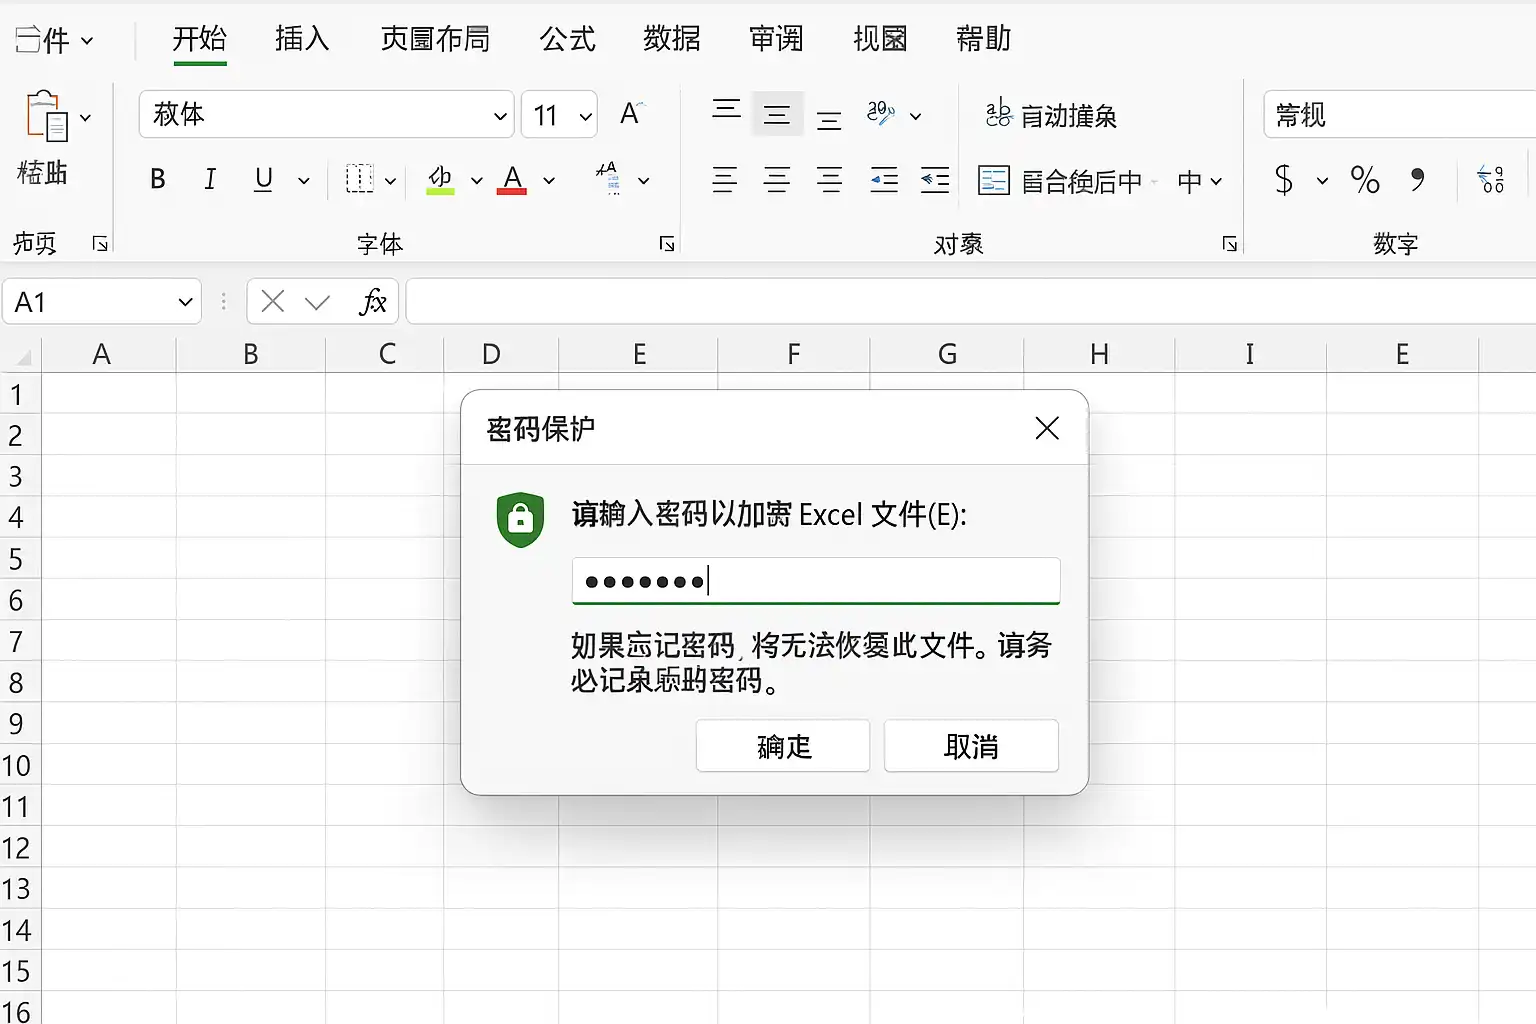
Task: Expand the Name Box A1 dropdown
Action: tap(185, 302)
